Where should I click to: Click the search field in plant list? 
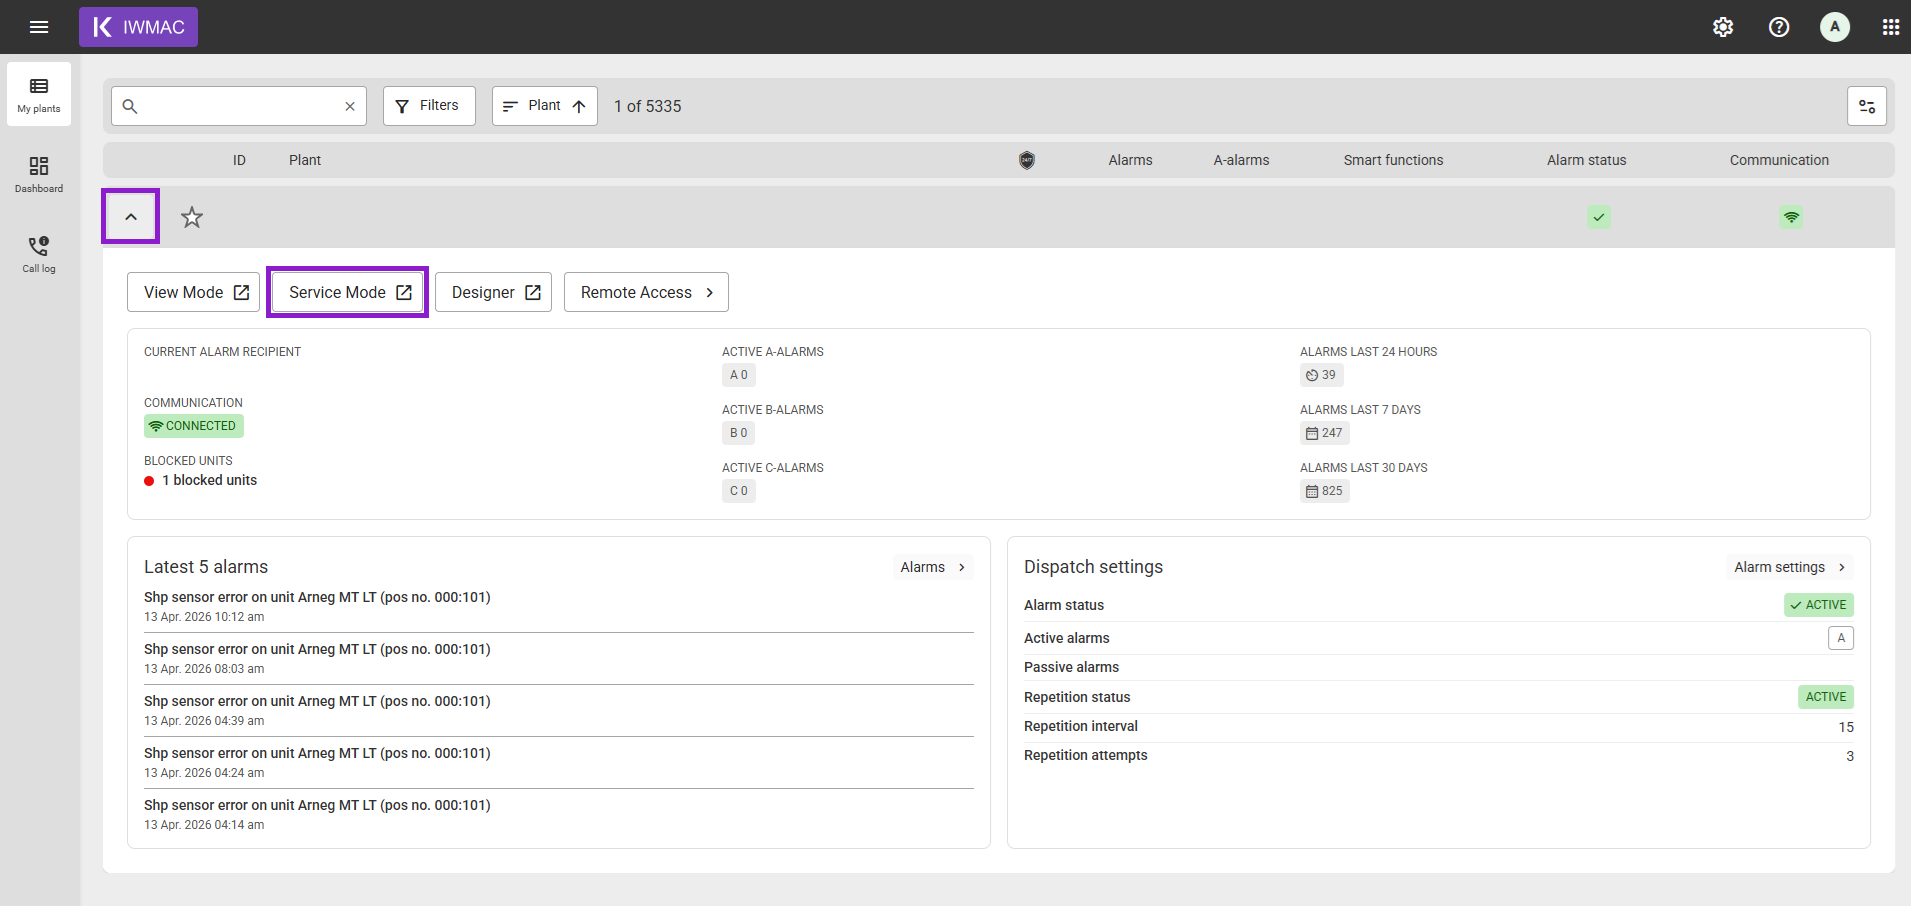239,106
